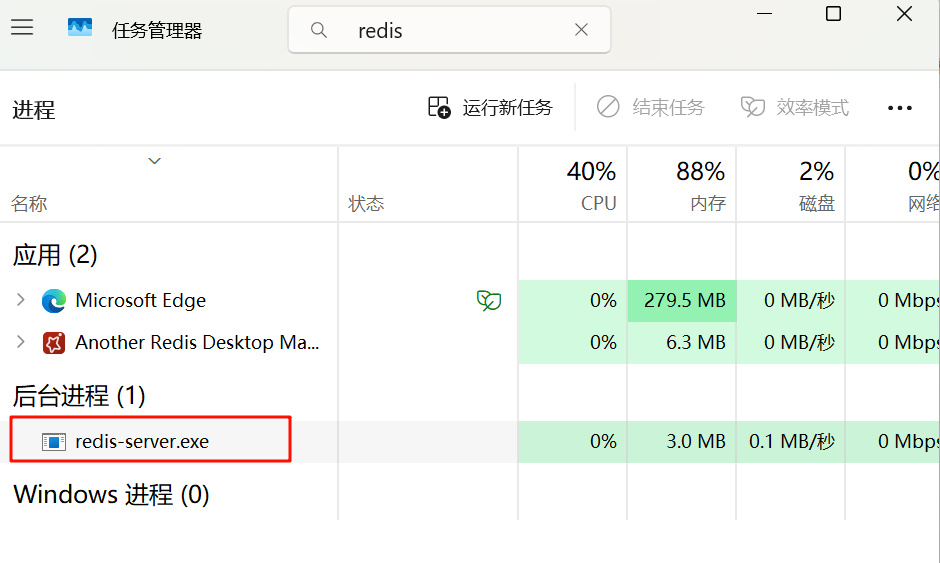Click the redis-server.exe process icon

(x=53, y=442)
